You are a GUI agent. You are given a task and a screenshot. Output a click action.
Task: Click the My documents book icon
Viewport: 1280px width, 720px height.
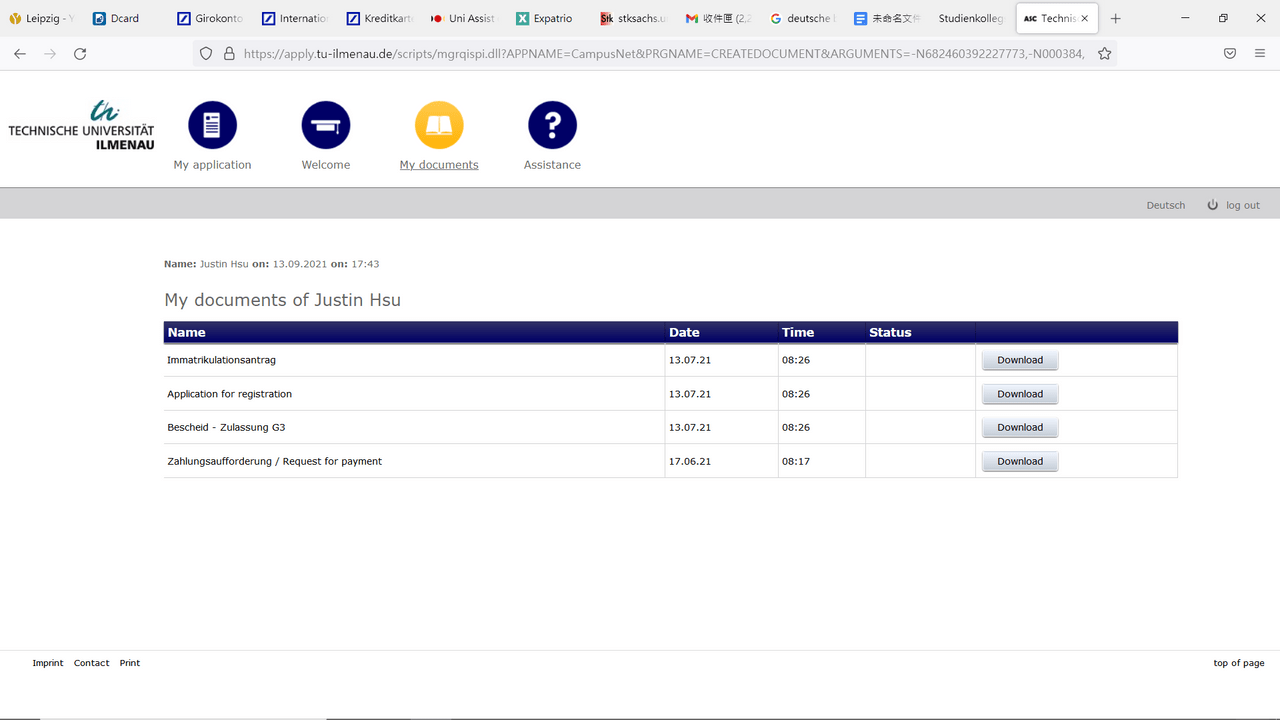click(439, 125)
